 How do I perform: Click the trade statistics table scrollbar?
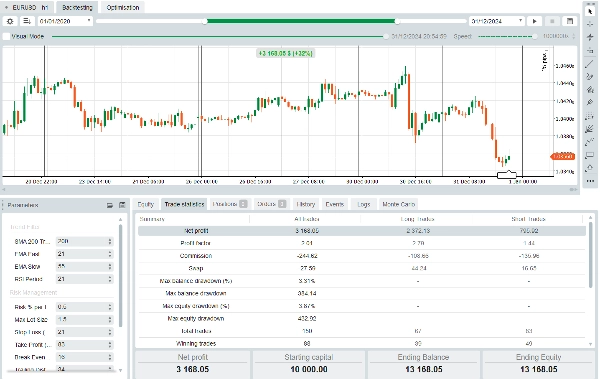[x=591, y=255]
